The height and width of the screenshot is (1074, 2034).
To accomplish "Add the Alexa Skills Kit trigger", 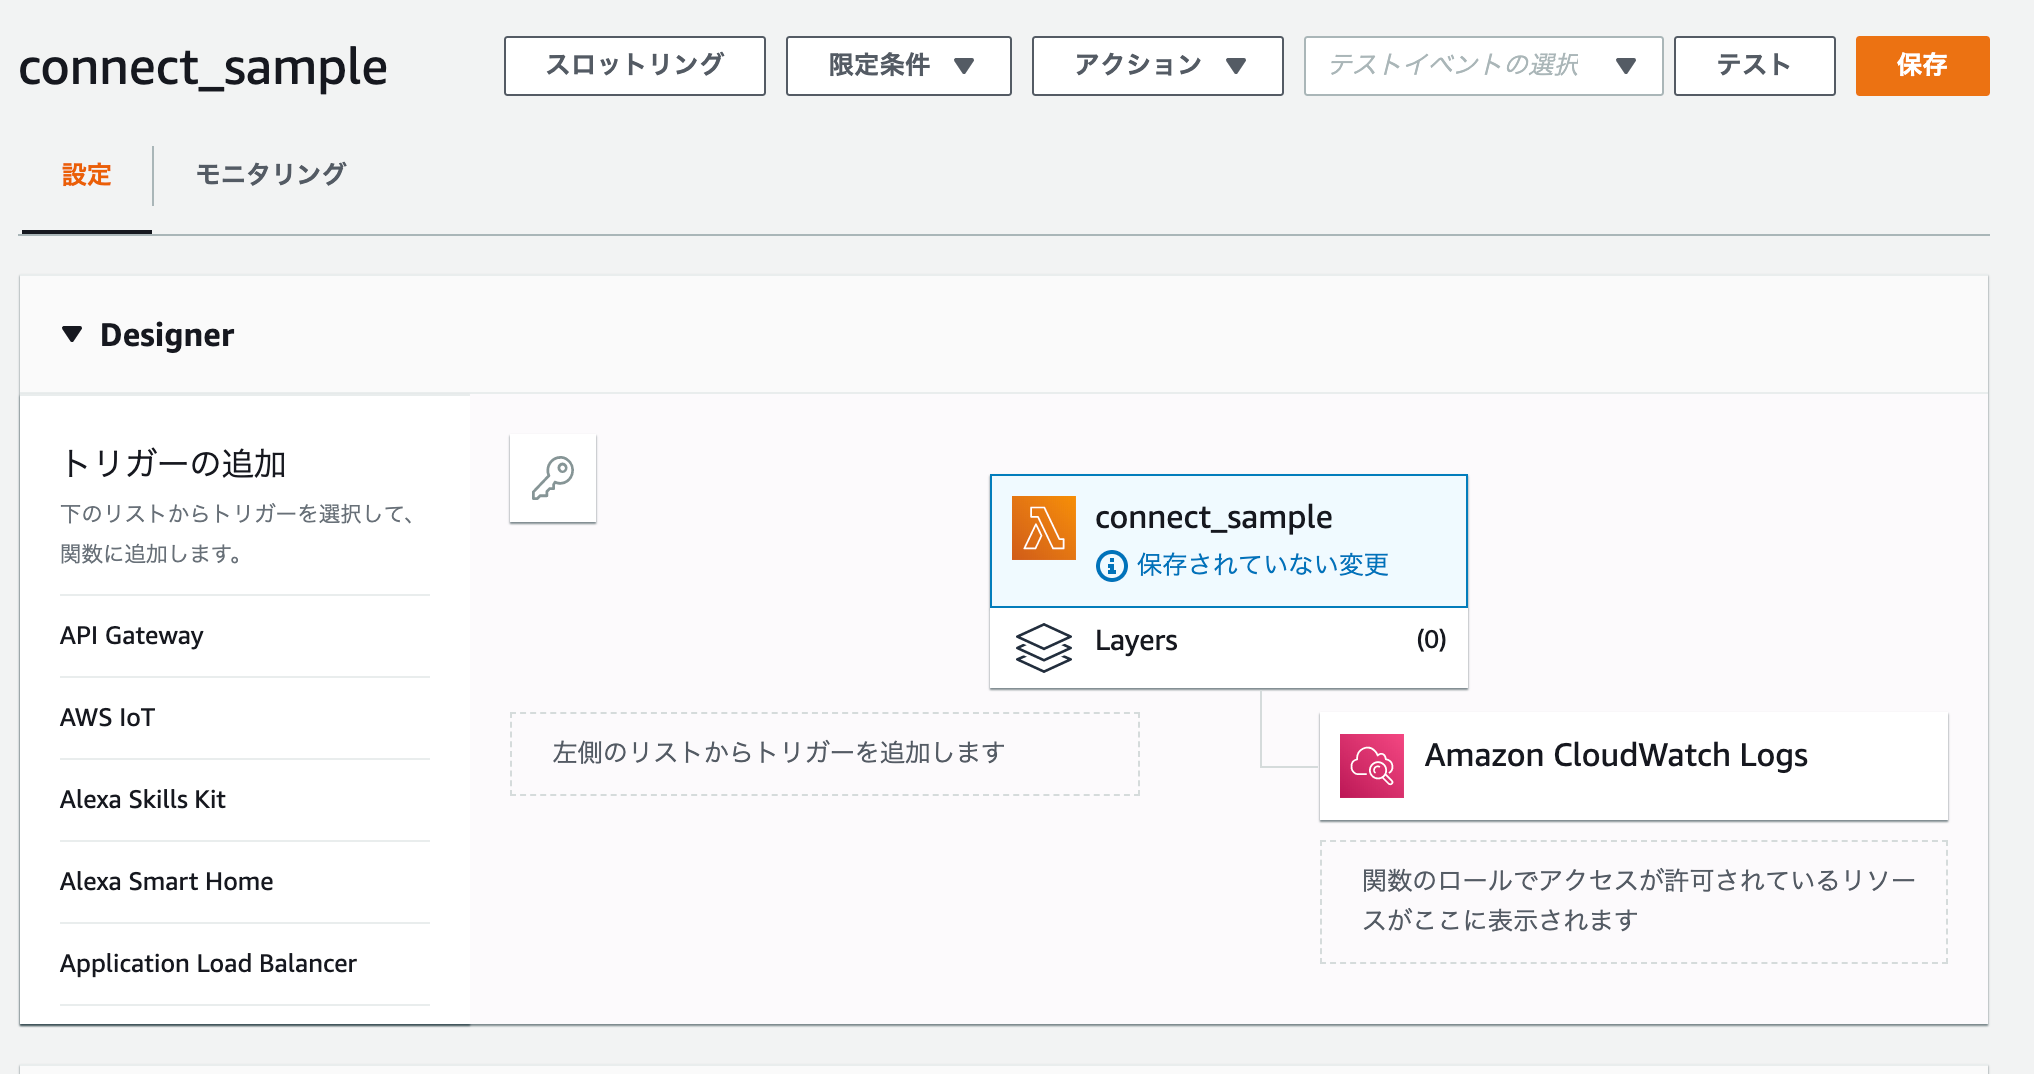I will [x=245, y=800].
